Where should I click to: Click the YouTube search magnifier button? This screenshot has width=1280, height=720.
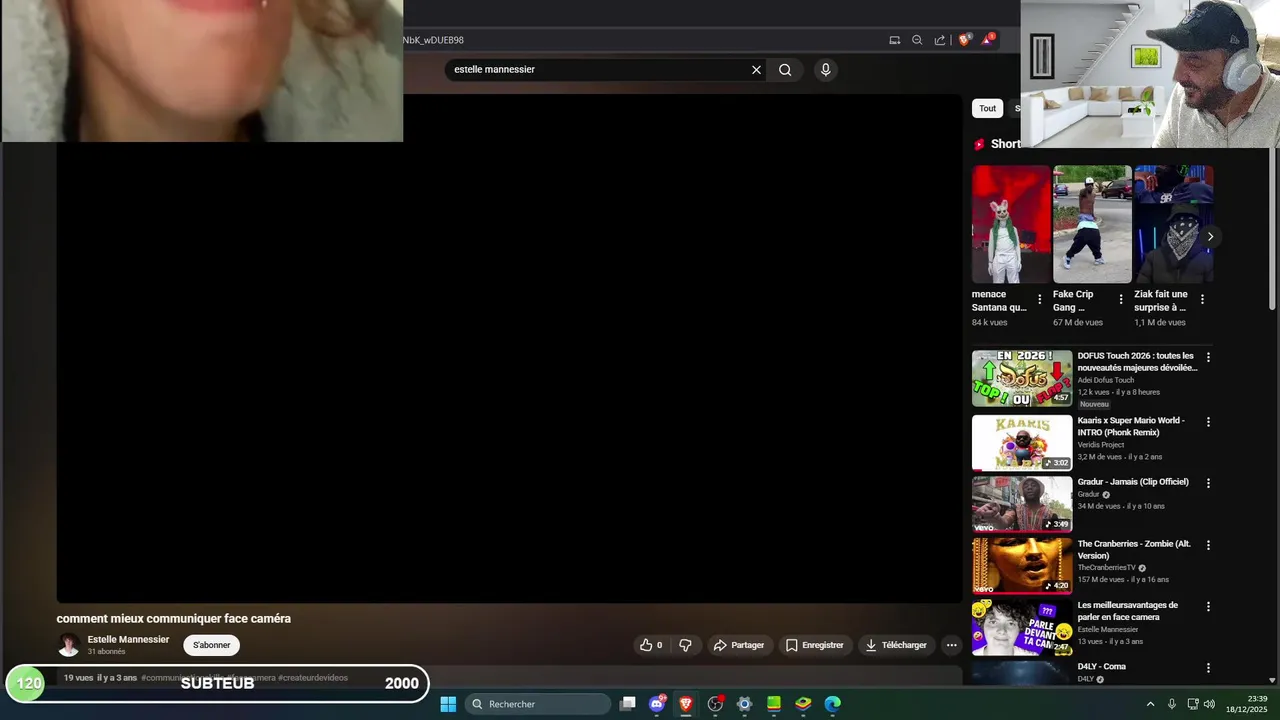tap(785, 70)
